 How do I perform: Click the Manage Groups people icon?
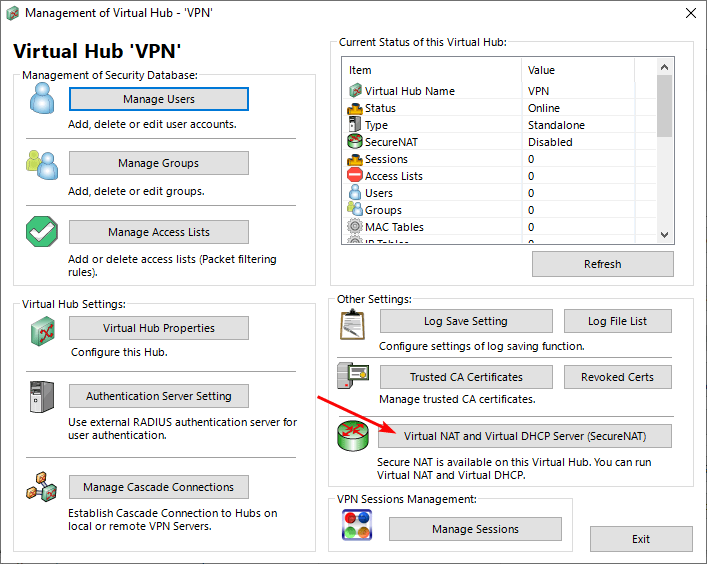point(41,163)
